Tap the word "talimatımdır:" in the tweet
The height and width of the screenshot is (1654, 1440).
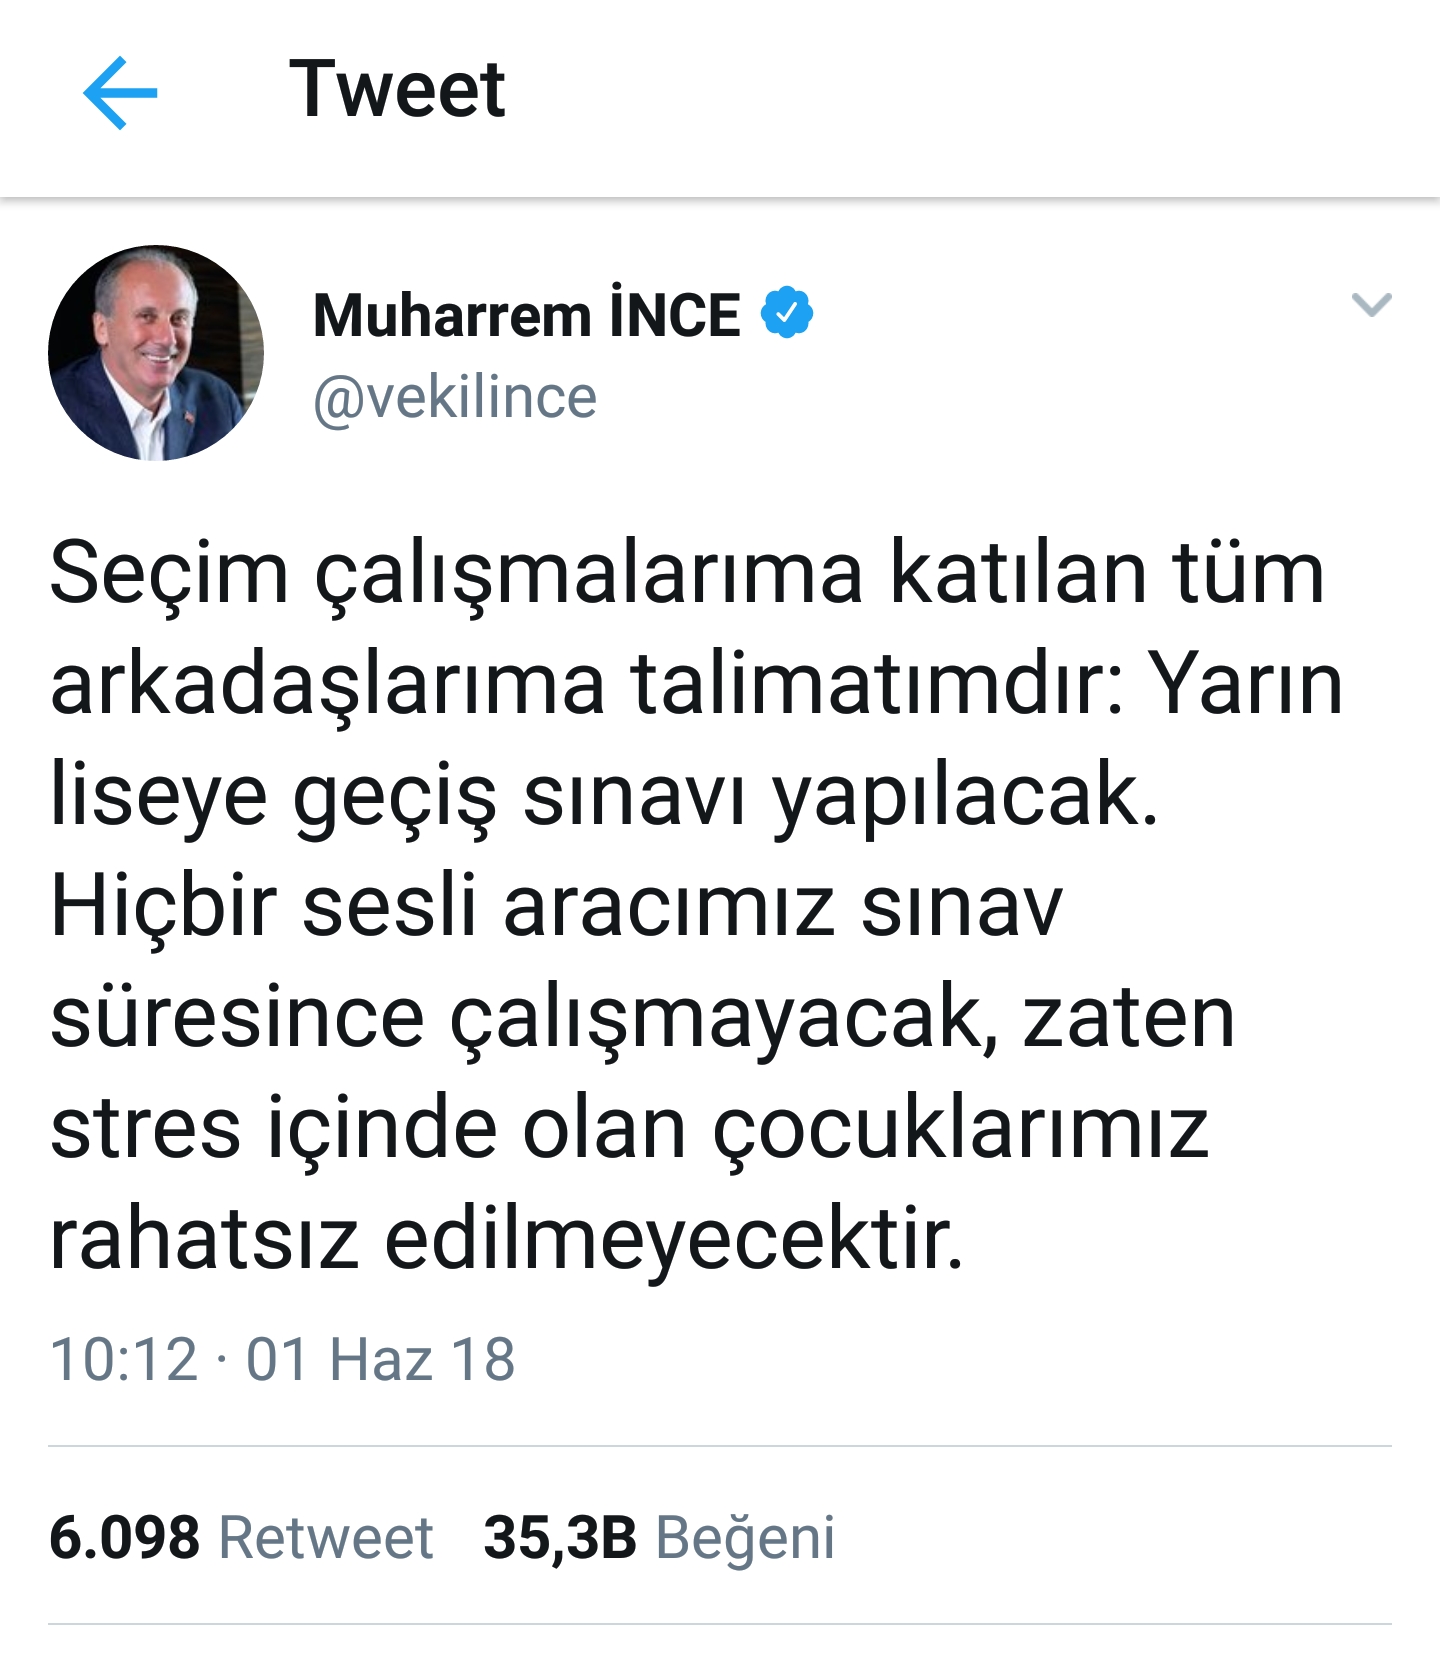(877, 685)
